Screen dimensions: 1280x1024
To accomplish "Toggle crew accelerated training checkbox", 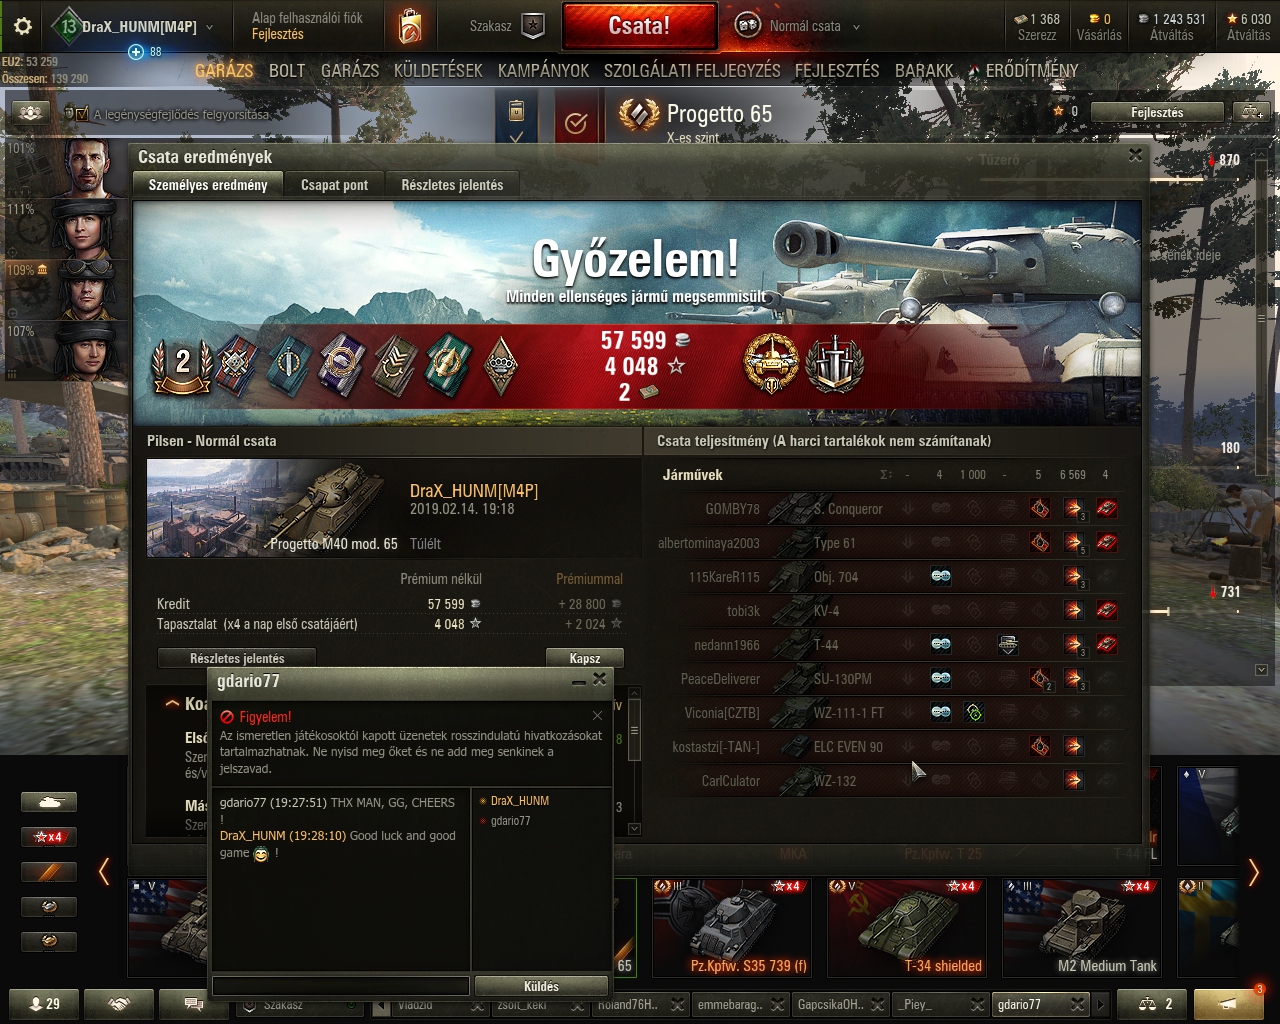I will tap(82, 114).
